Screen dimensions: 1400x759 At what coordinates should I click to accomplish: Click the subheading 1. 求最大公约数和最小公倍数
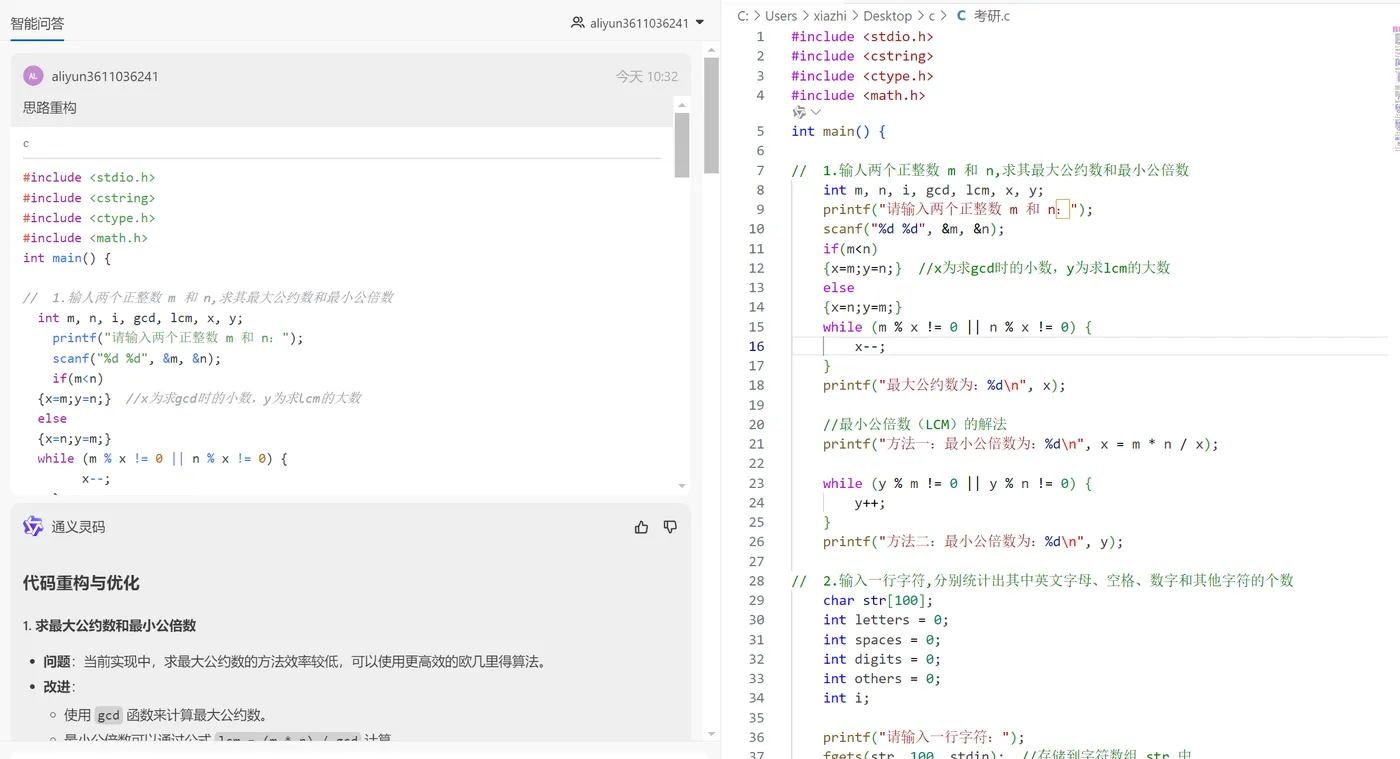109,625
